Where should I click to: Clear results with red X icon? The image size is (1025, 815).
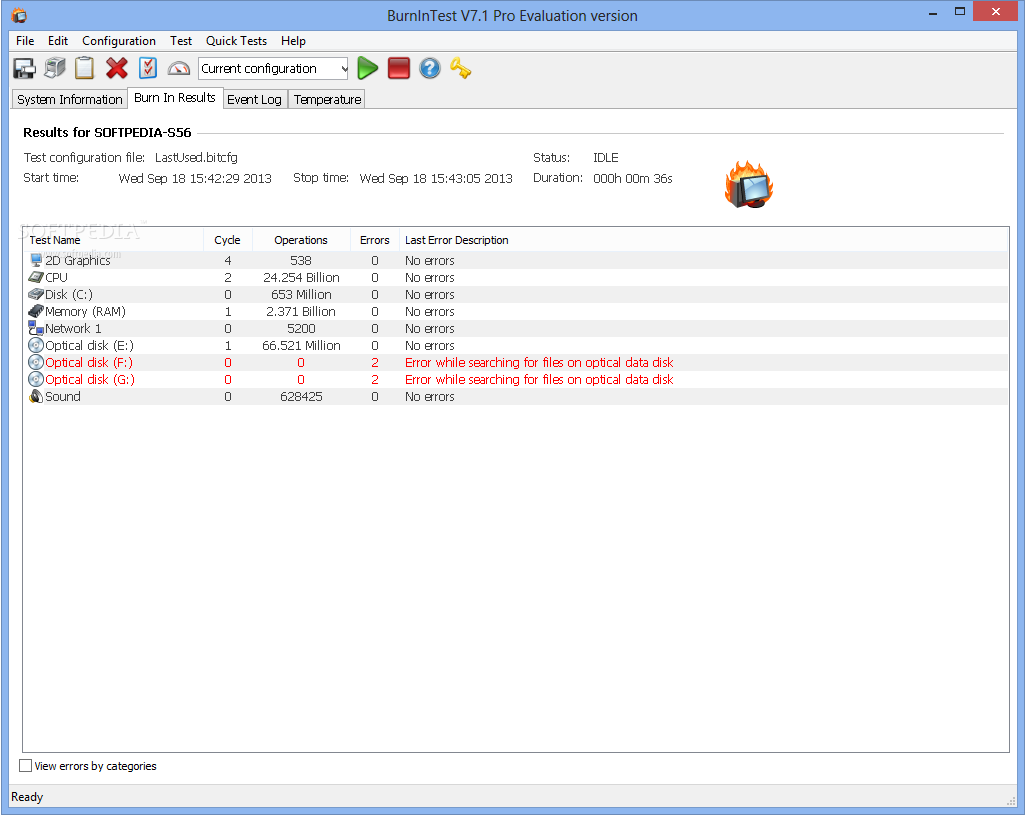click(x=117, y=68)
